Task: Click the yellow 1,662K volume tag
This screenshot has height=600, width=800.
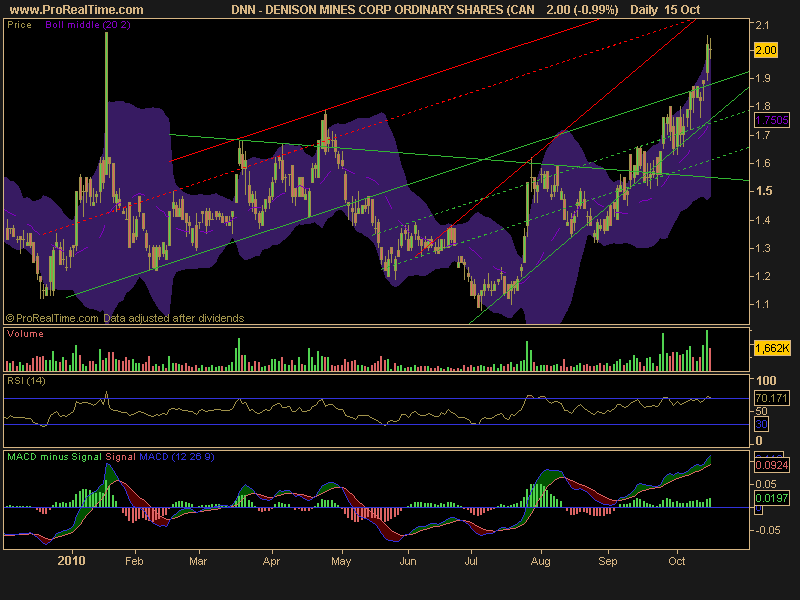Action: [x=772, y=348]
